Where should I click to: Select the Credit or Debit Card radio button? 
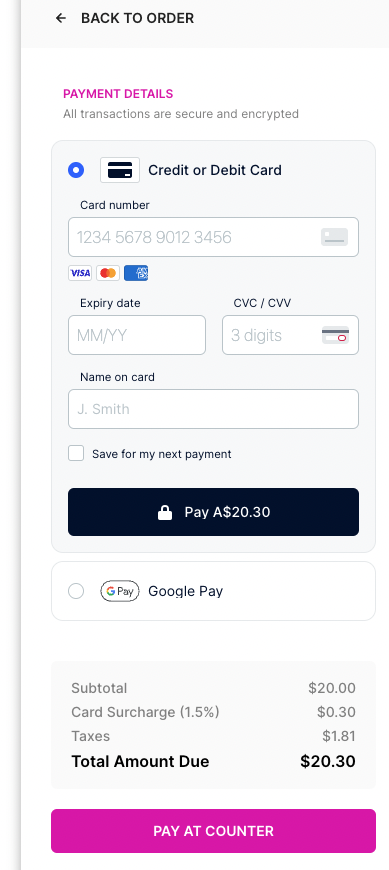click(76, 170)
